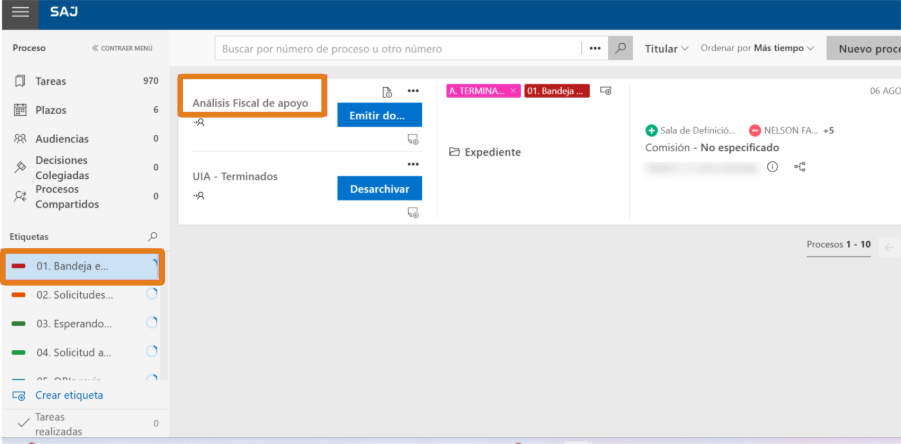Open advanced search options ellipsis in search bar
This screenshot has height=444, width=901.
594,48
